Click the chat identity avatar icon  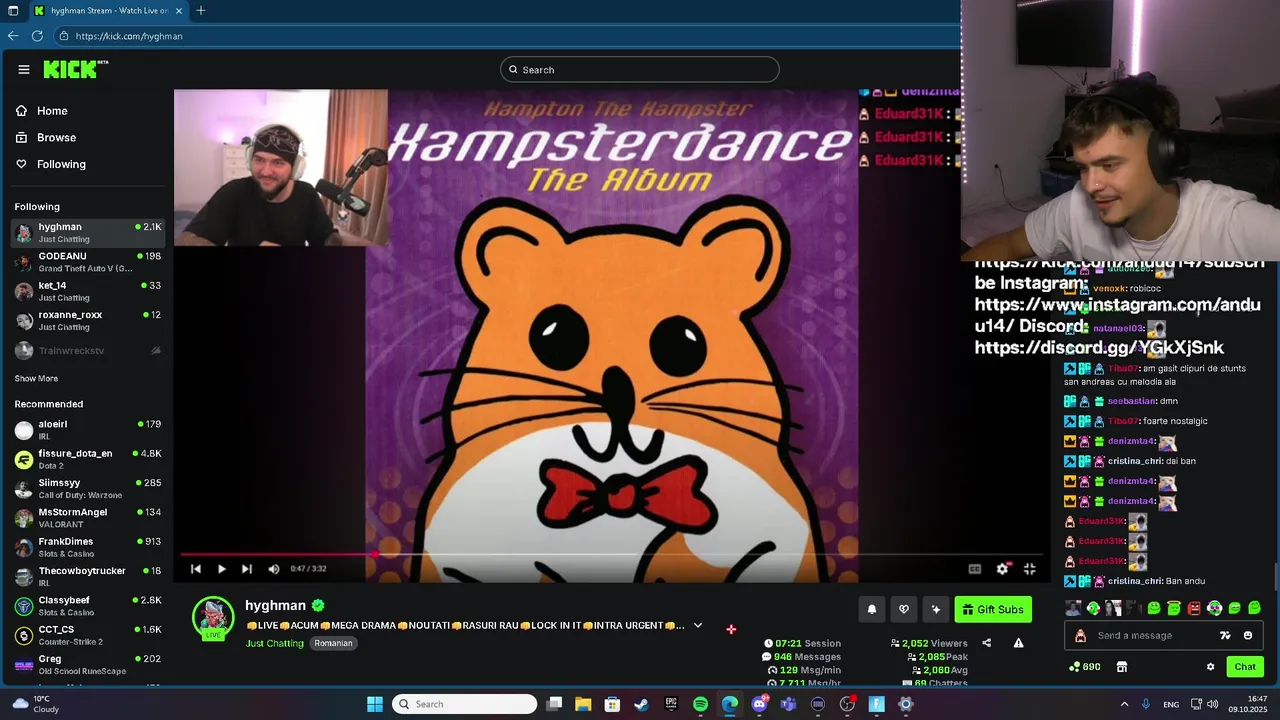(1080, 636)
